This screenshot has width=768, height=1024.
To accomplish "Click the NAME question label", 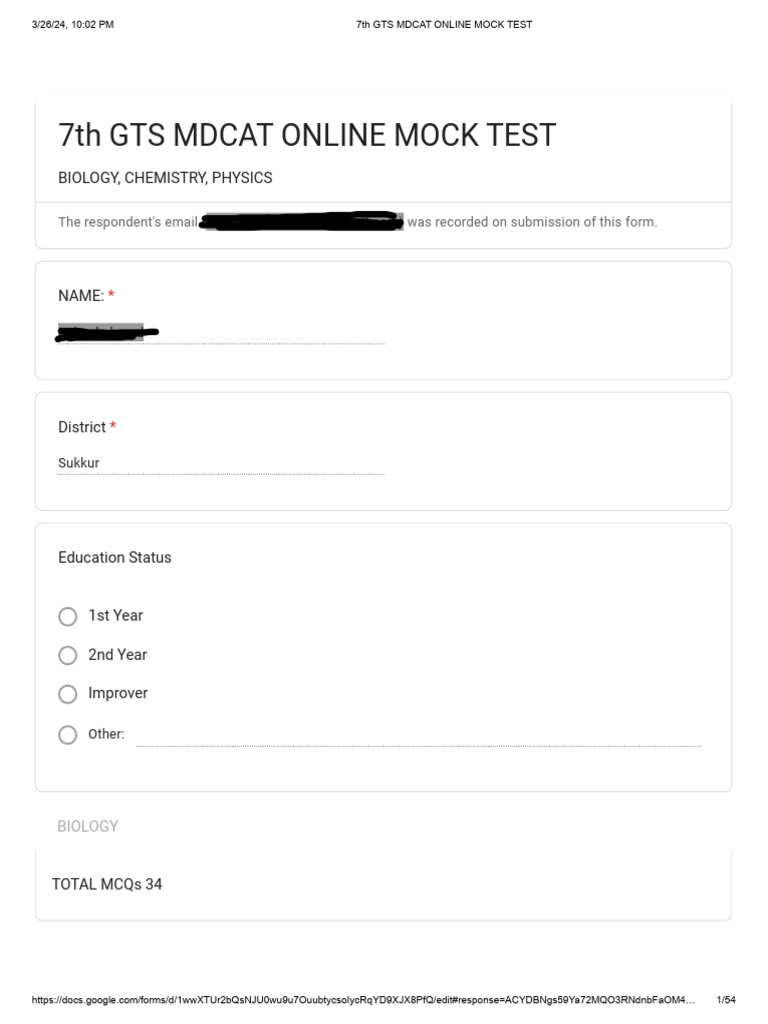I will coord(81,296).
